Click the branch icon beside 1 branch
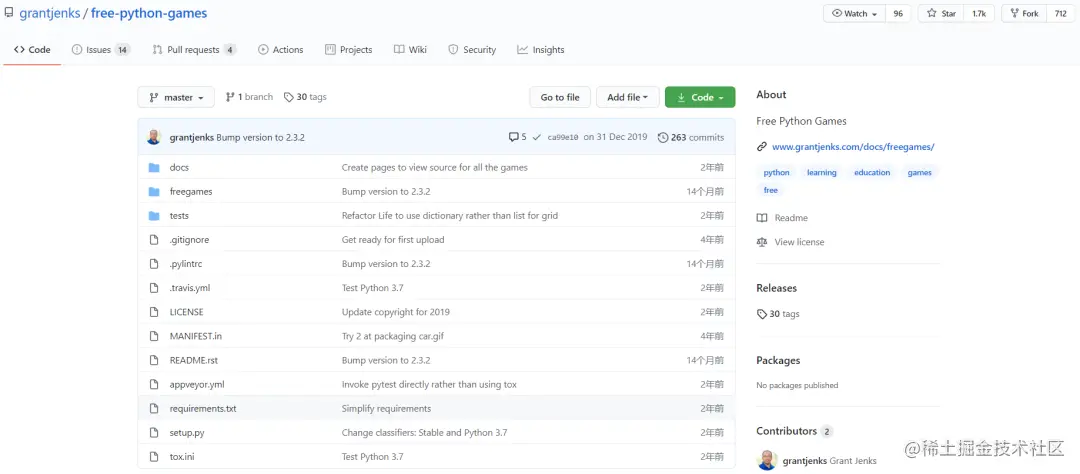Screen dimensions: 1080x474 (230, 97)
